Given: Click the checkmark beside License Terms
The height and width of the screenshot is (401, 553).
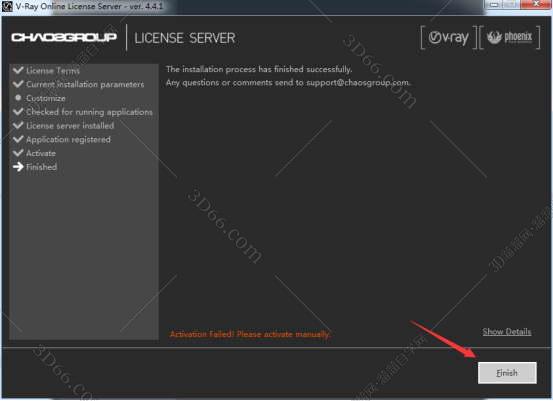Looking at the screenshot, I should point(18,70).
